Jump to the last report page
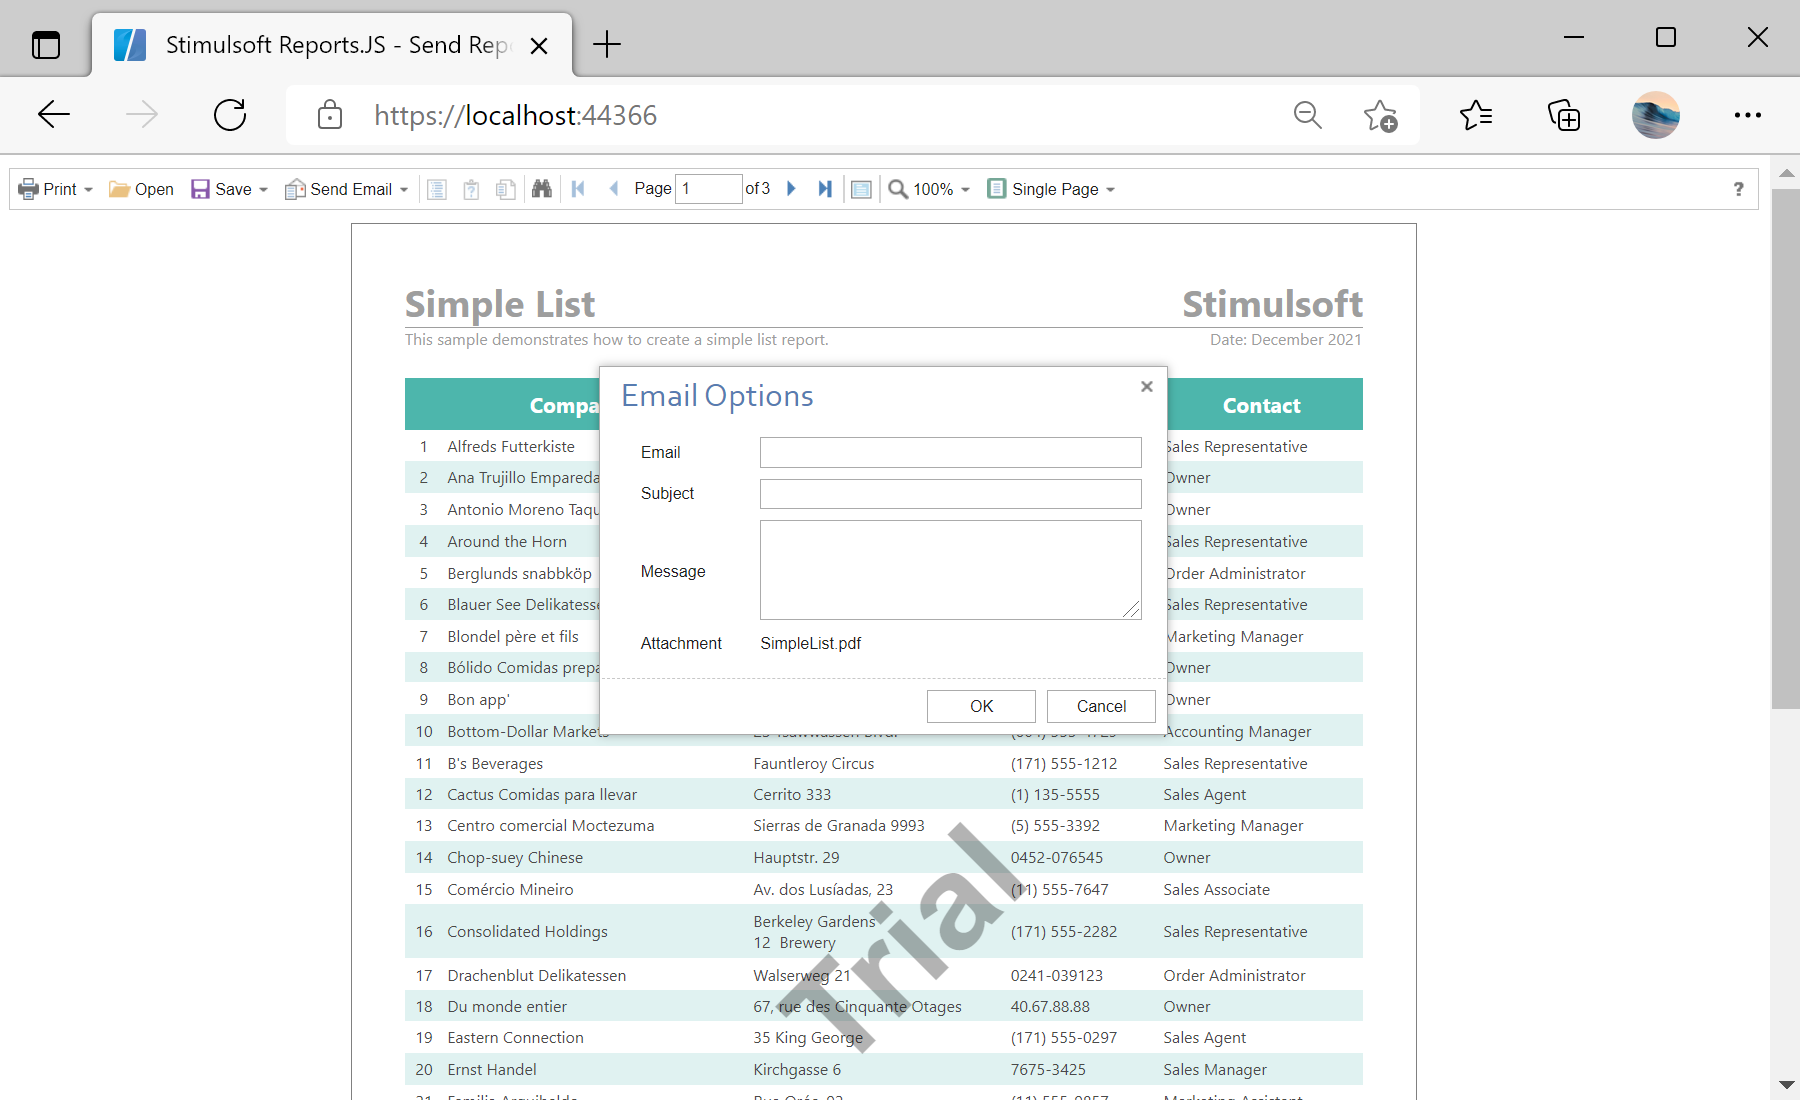The image size is (1800, 1100). [x=825, y=189]
